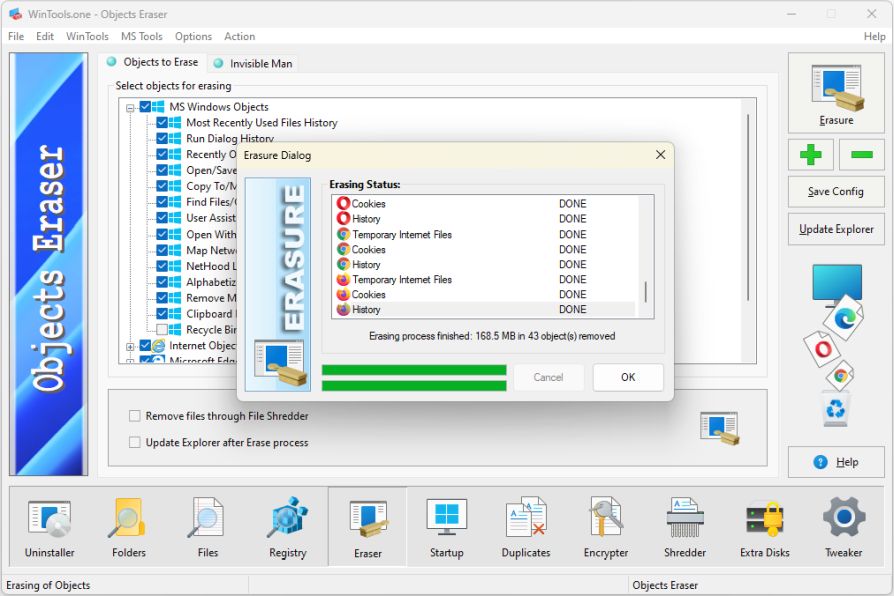
Task: Click the Edge browser icon in right panel
Action: click(845, 318)
